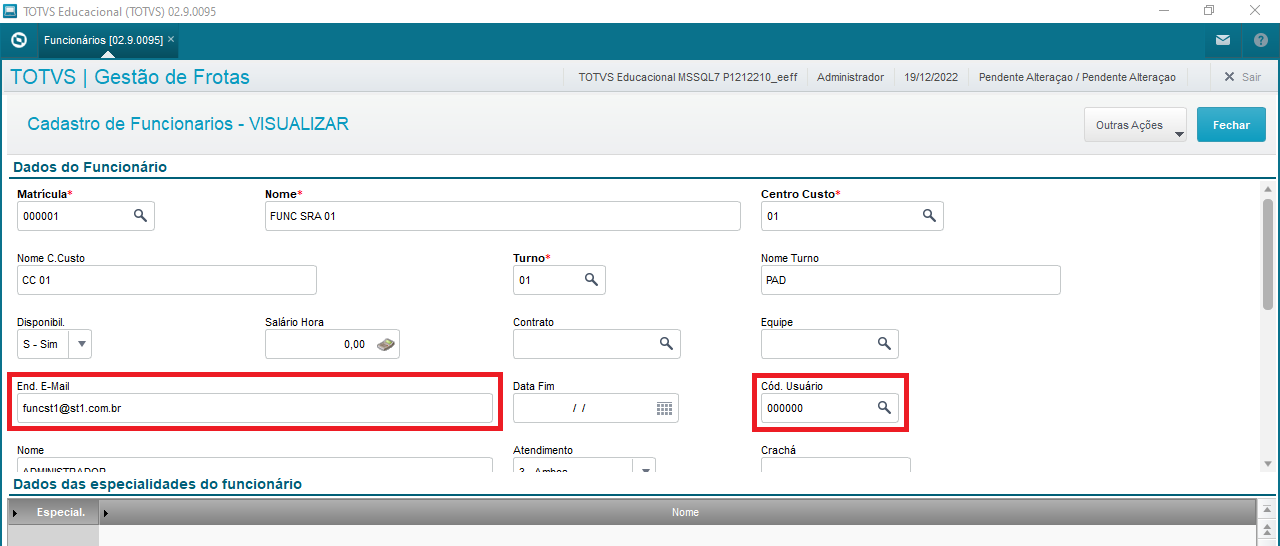Click the Data Fim date field
Screen dimensions: 1280x546
click(x=596, y=408)
